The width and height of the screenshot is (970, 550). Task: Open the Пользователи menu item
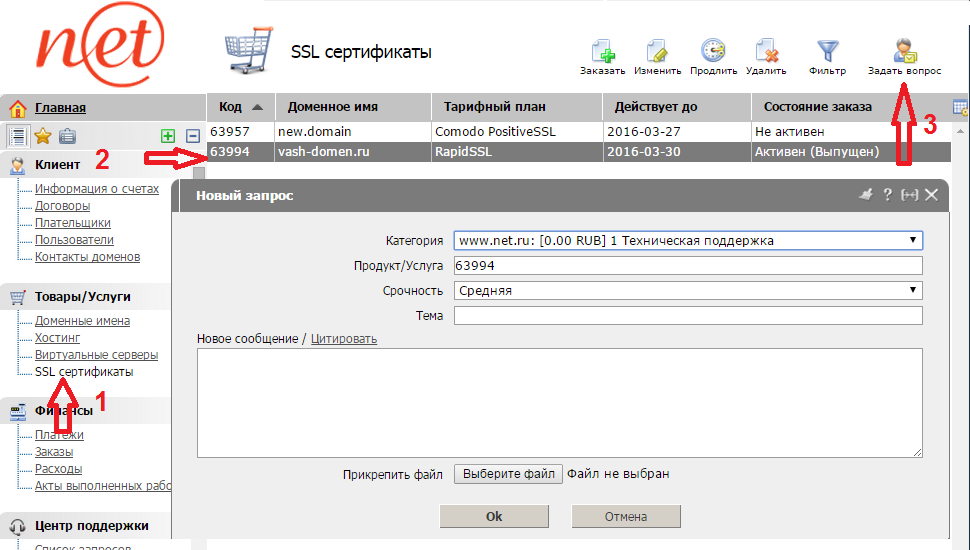[74, 239]
